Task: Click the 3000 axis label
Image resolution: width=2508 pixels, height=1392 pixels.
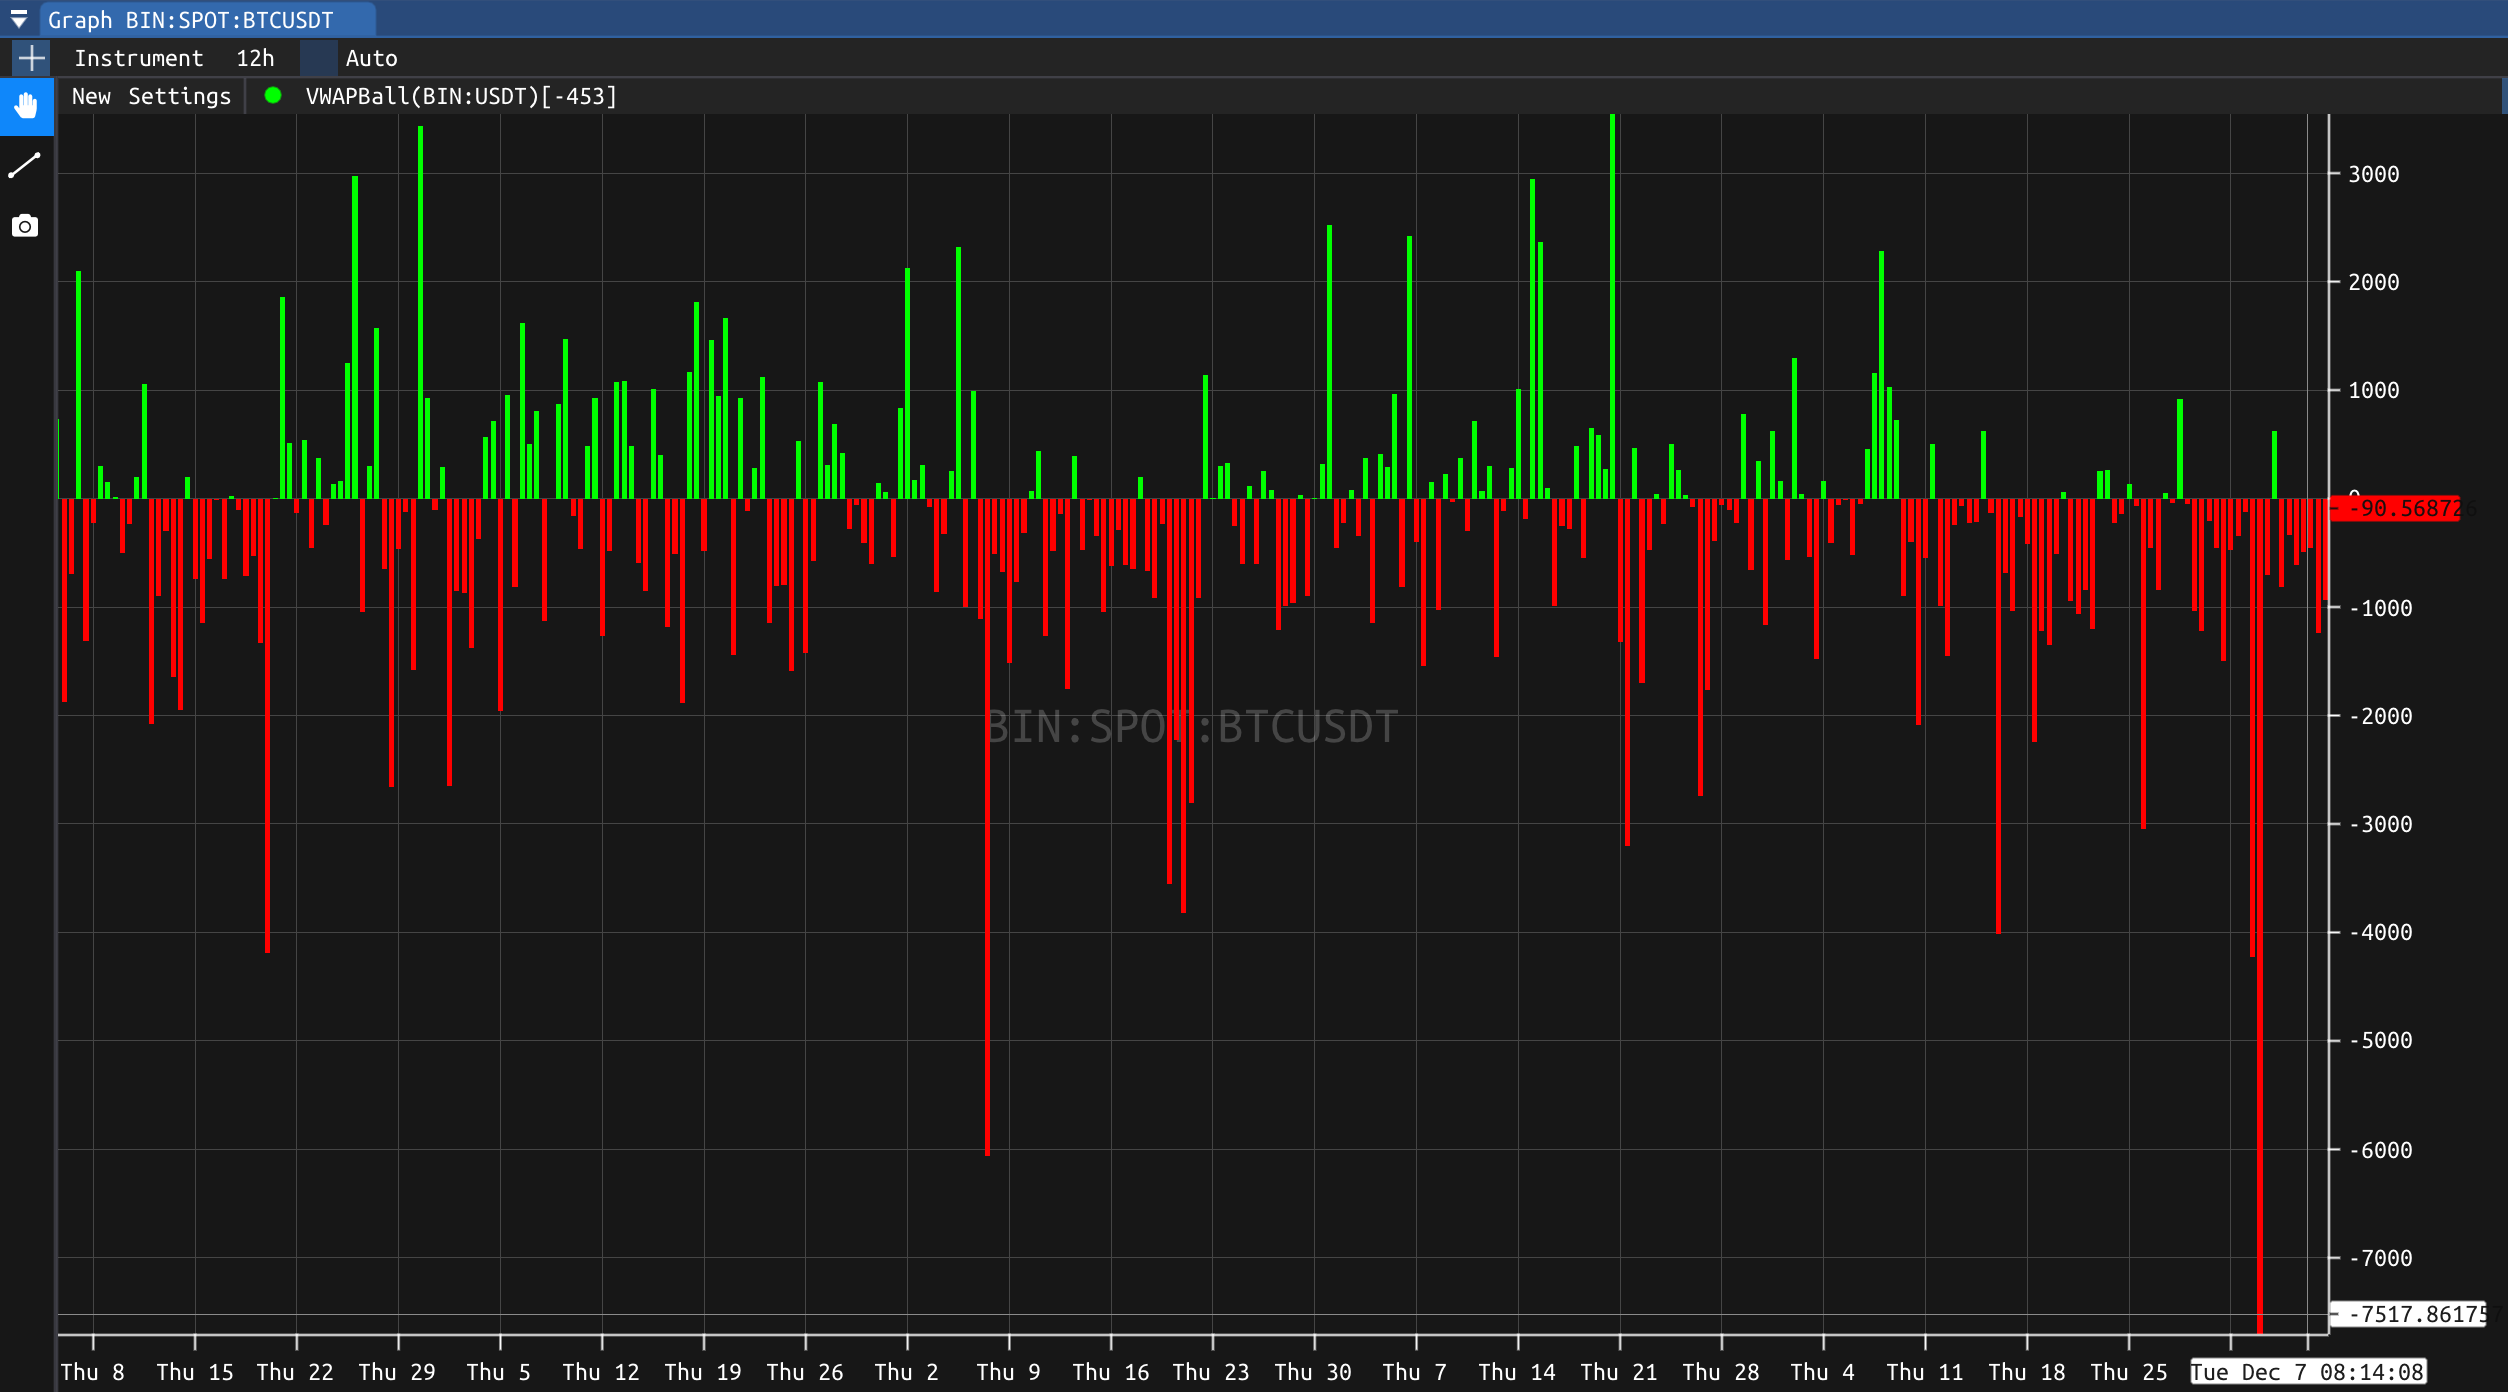Action: (2373, 175)
